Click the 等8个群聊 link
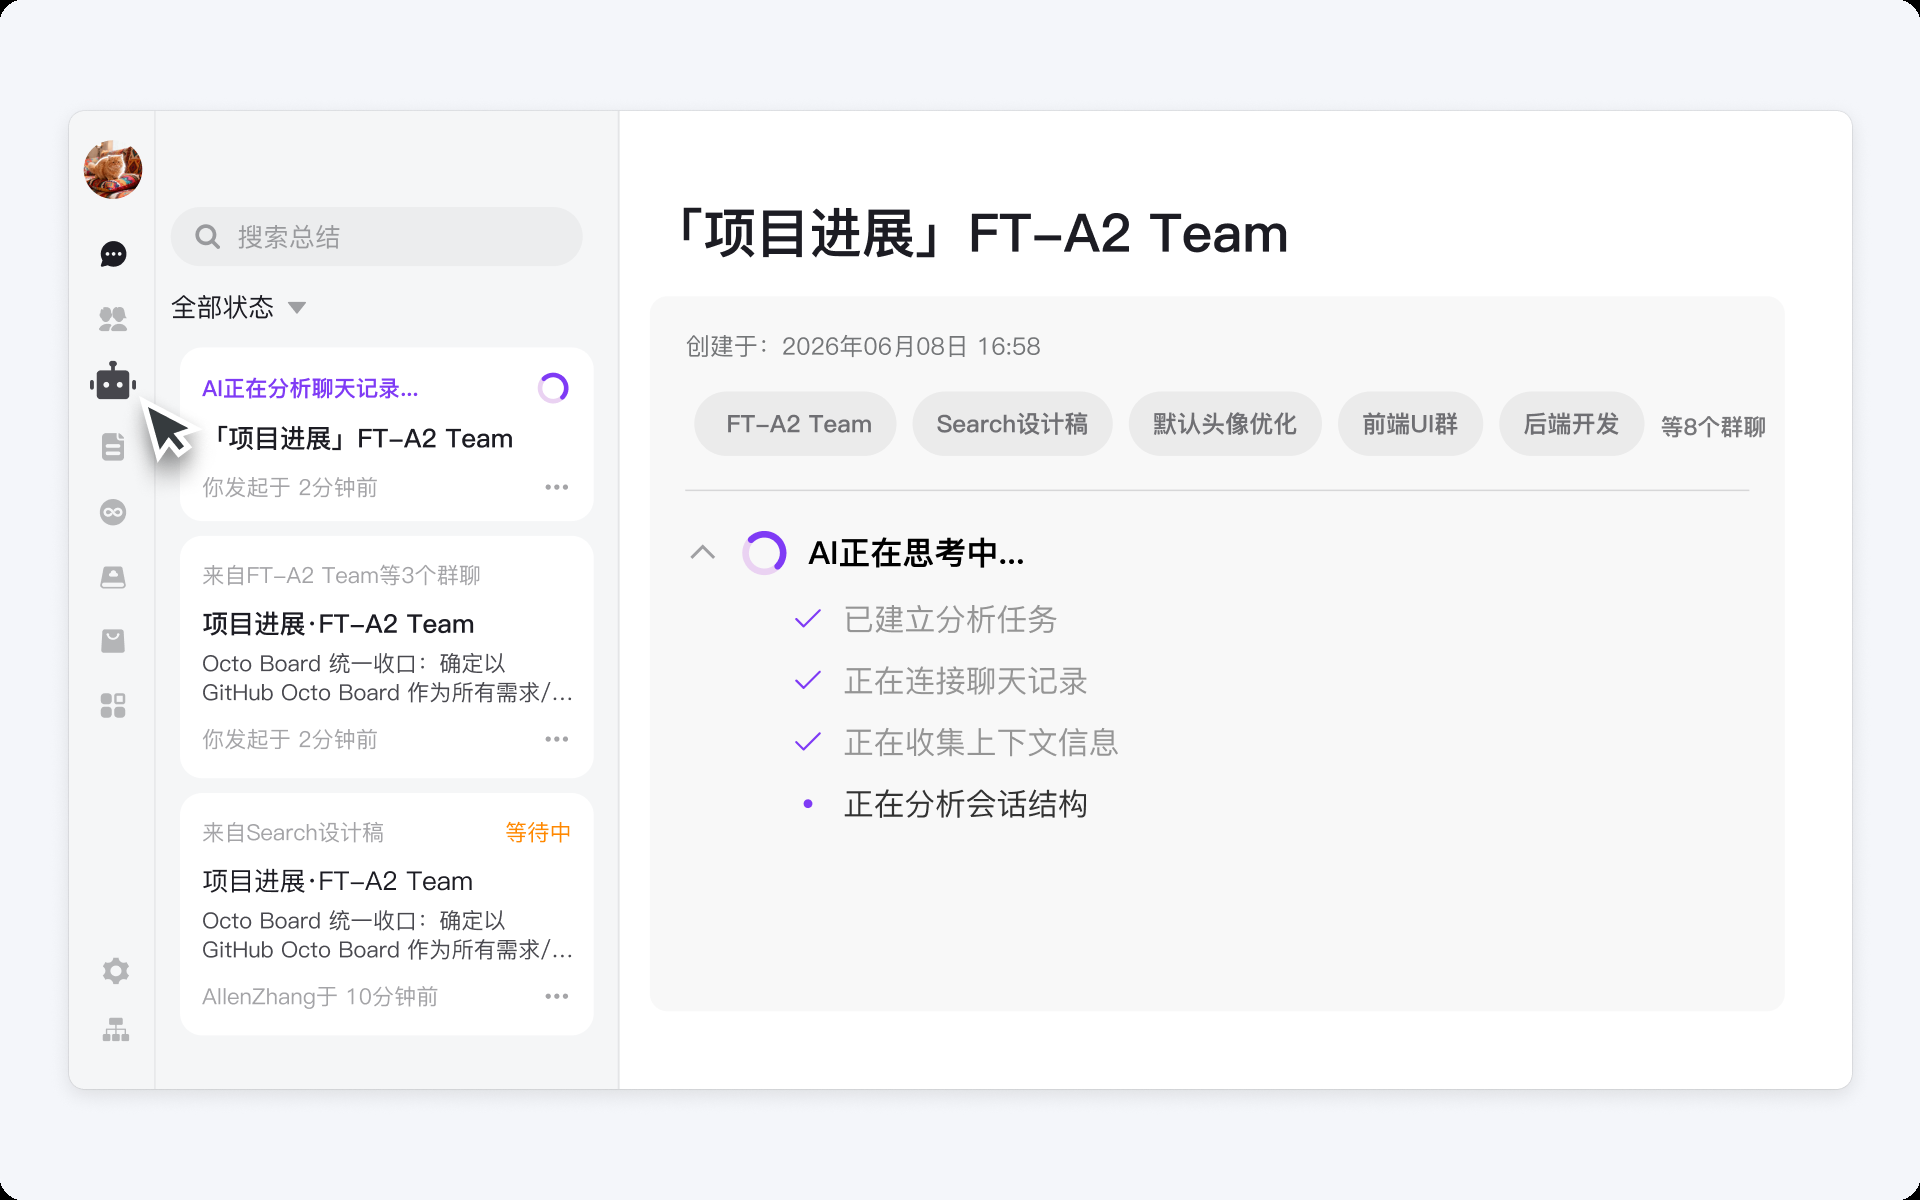The width and height of the screenshot is (1920, 1200). [x=1713, y=427]
